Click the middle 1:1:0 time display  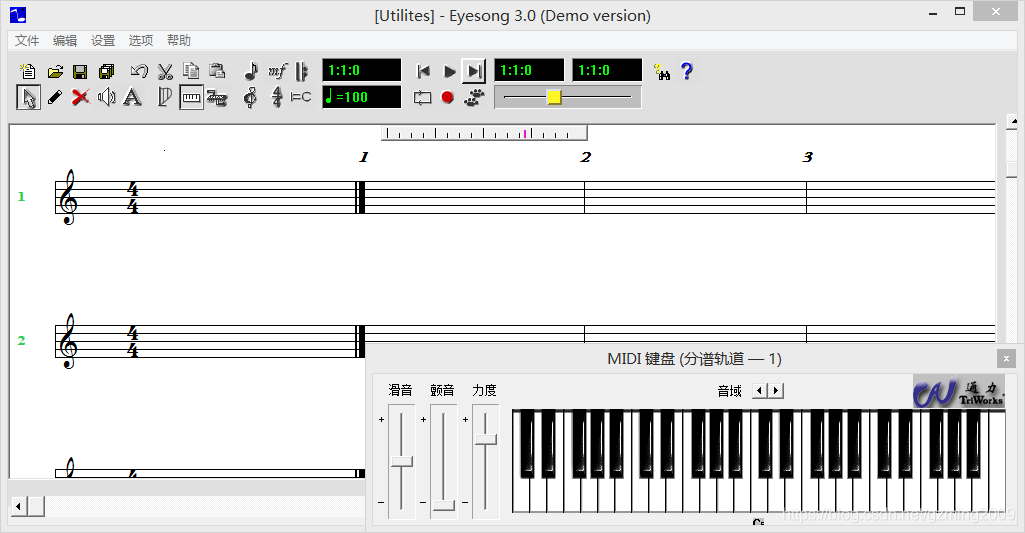[529, 70]
